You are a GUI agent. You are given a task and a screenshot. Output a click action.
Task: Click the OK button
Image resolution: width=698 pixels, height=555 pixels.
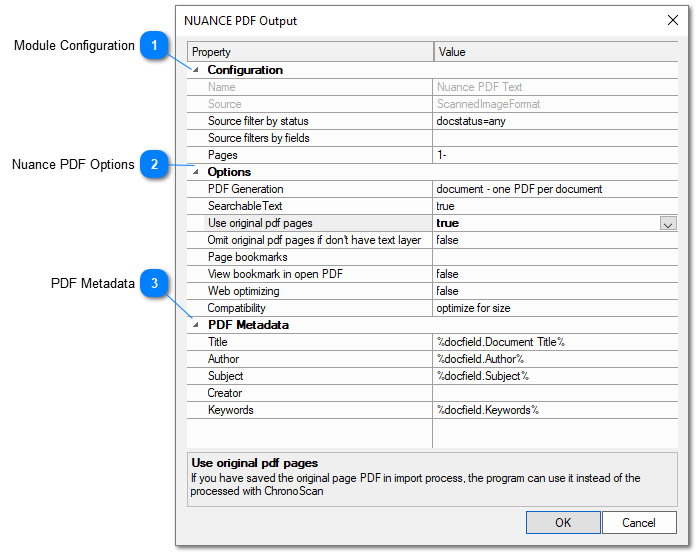pos(563,523)
